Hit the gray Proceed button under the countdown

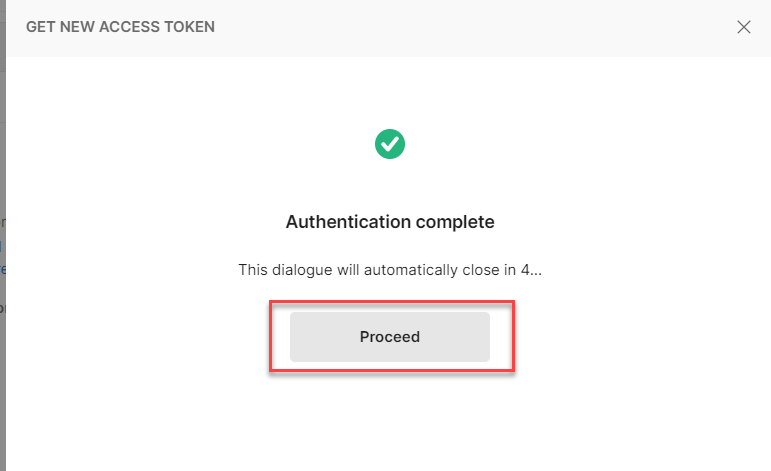390,337
